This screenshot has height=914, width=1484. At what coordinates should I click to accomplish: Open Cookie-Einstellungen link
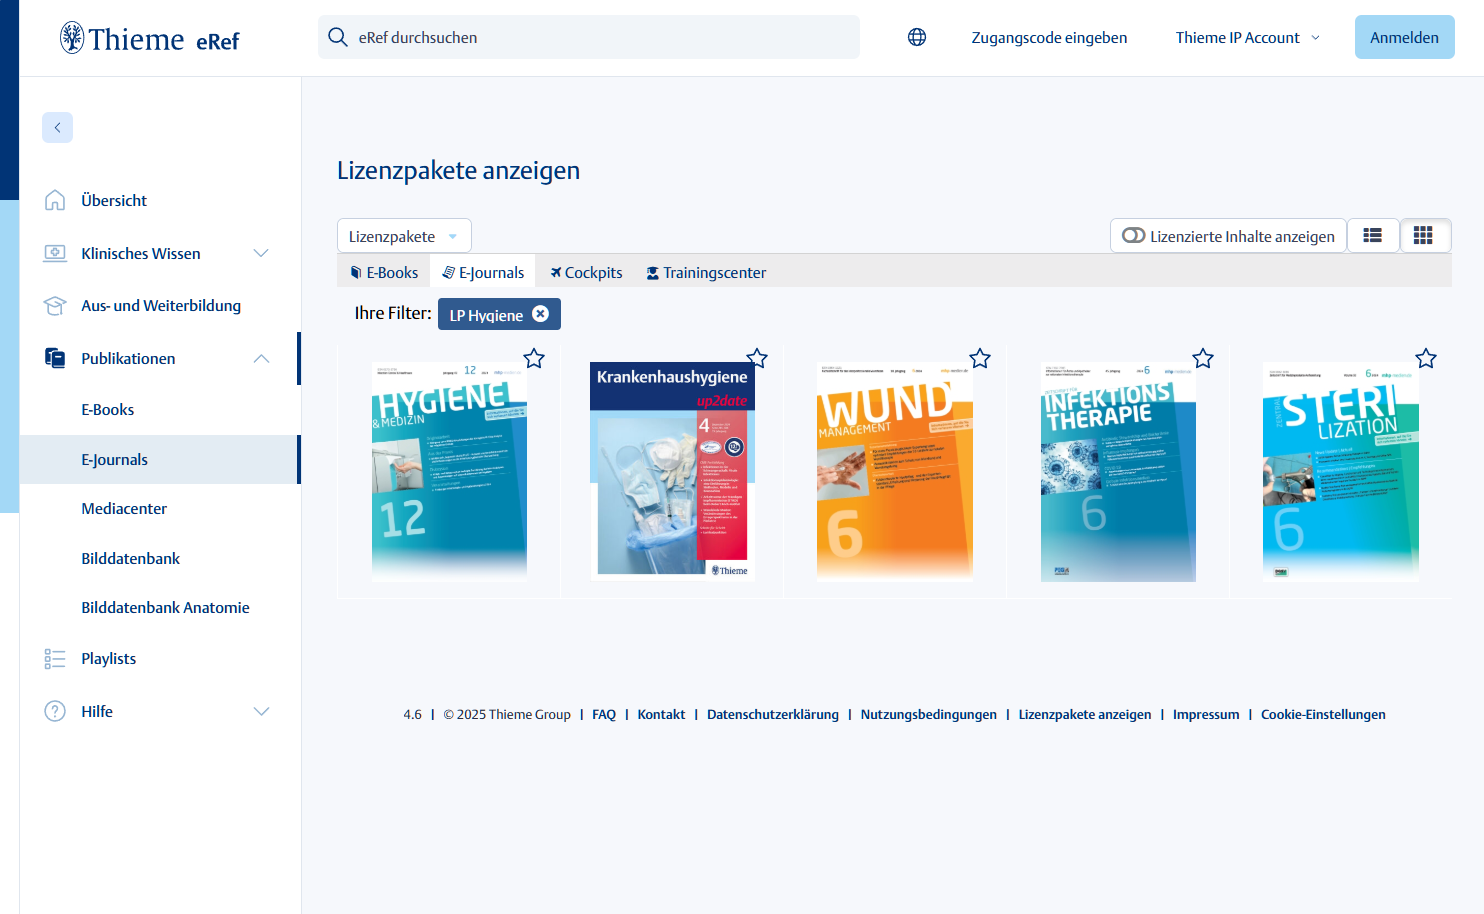click(1323, 714)
